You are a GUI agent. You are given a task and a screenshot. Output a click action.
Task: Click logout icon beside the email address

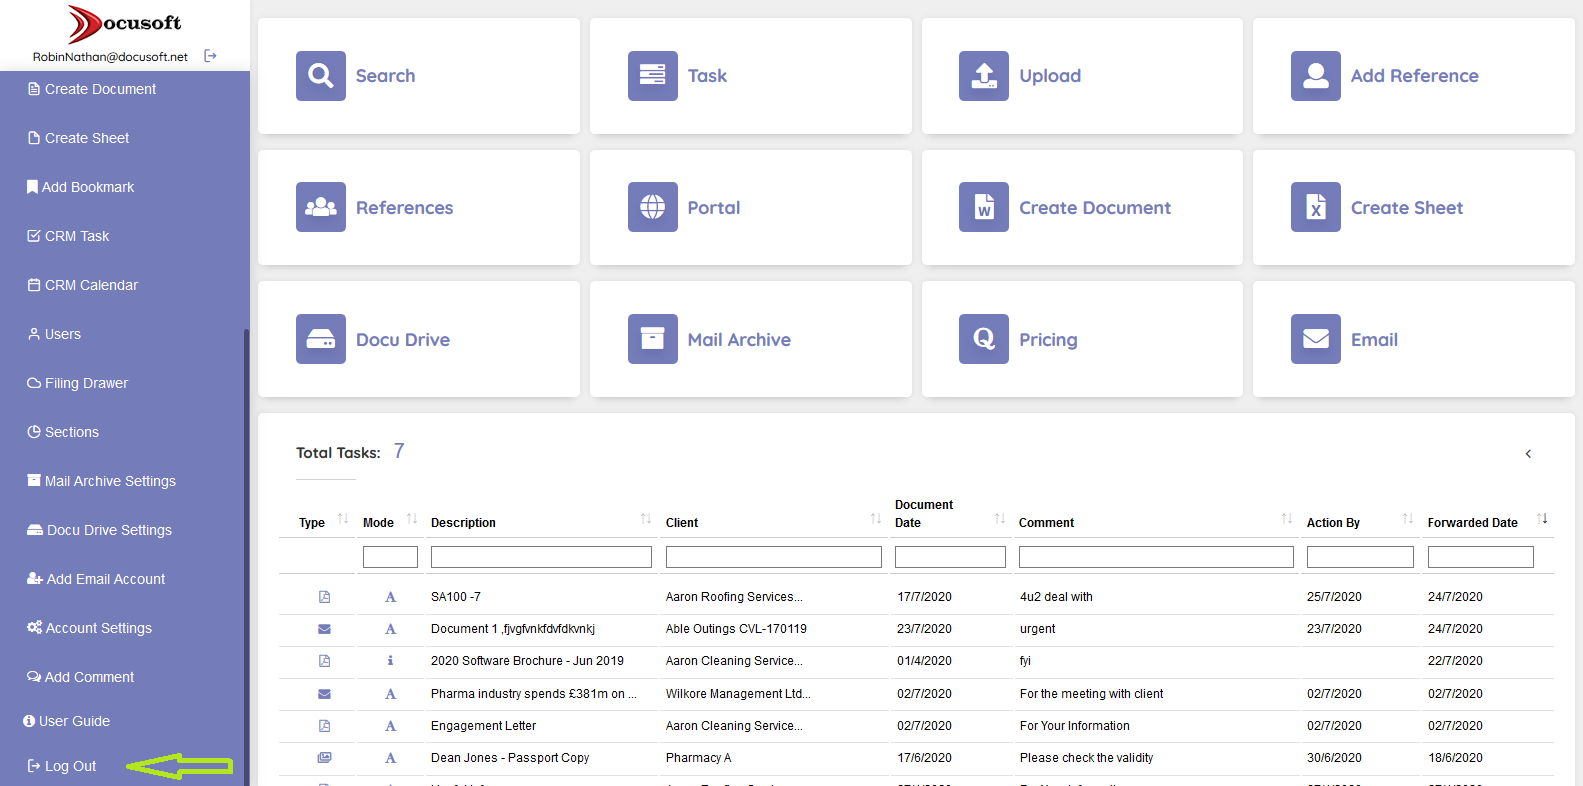click(210, 56)
